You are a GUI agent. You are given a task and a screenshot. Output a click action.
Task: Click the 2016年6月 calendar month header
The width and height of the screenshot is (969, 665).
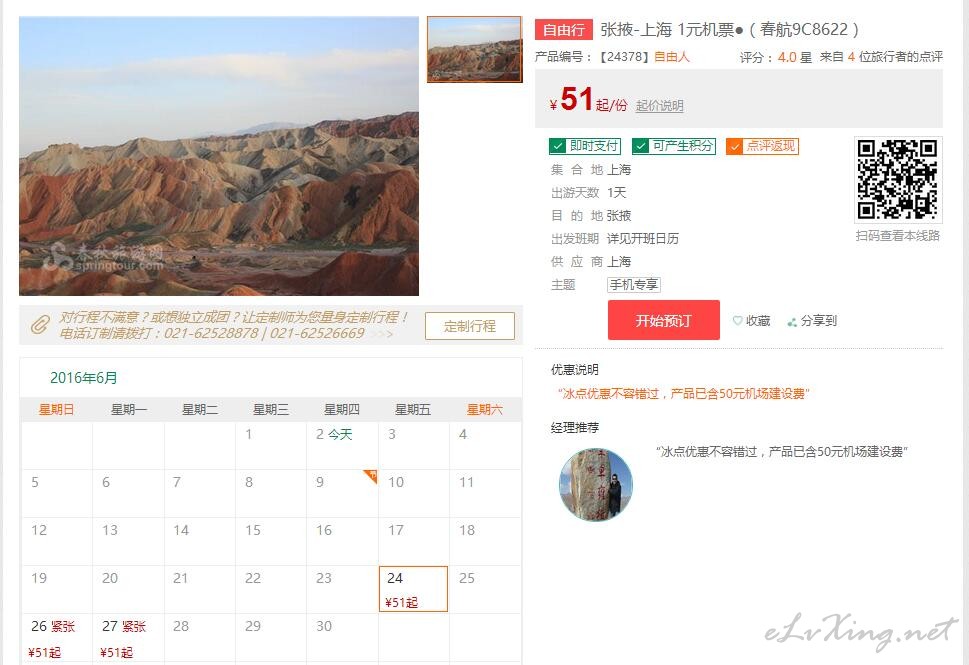click(x=83, y=378)
